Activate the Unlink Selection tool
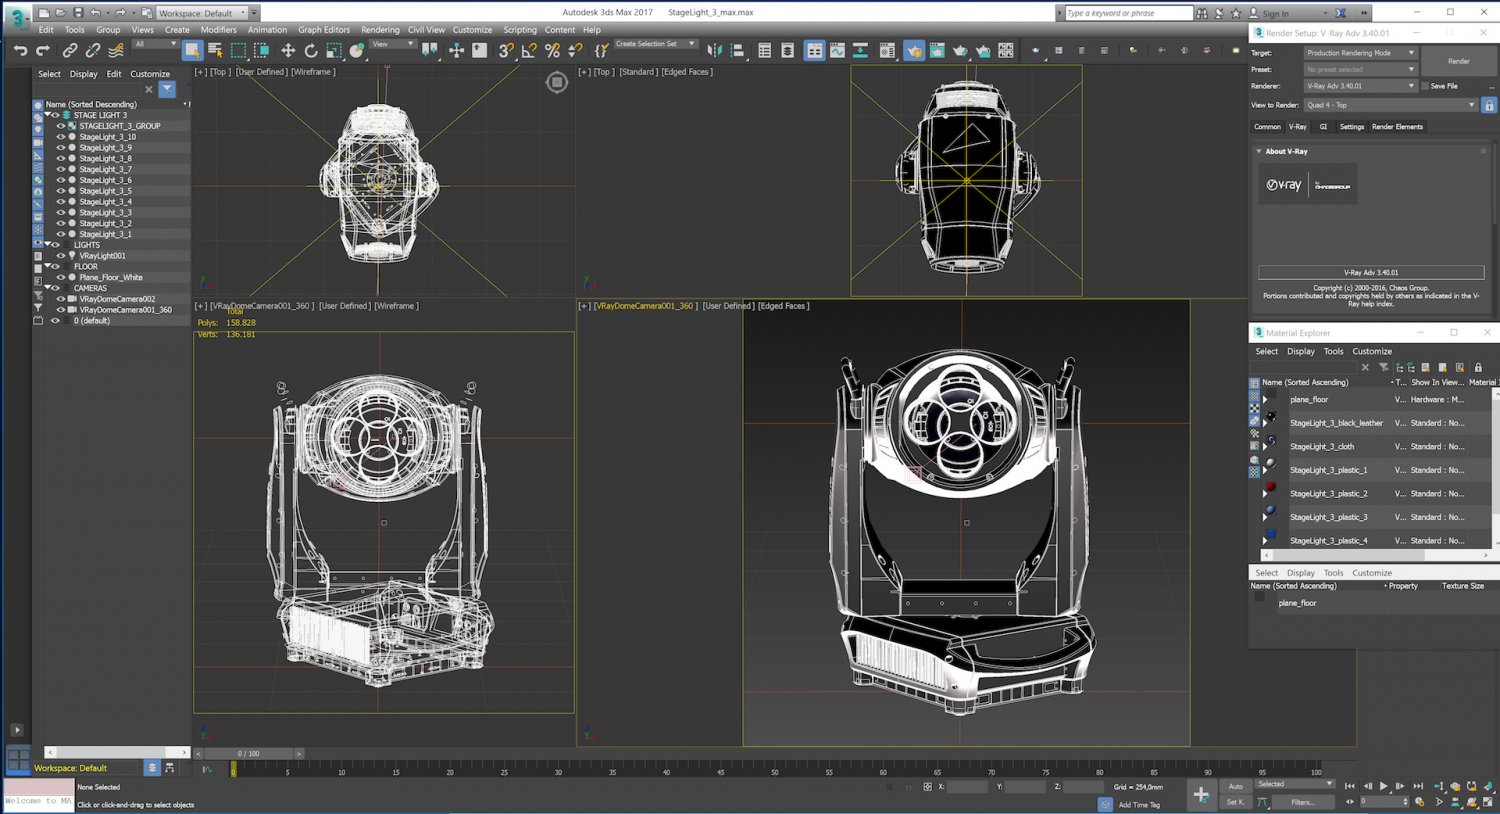Viewport: 1500px width, 814px height. click(93, 50)
